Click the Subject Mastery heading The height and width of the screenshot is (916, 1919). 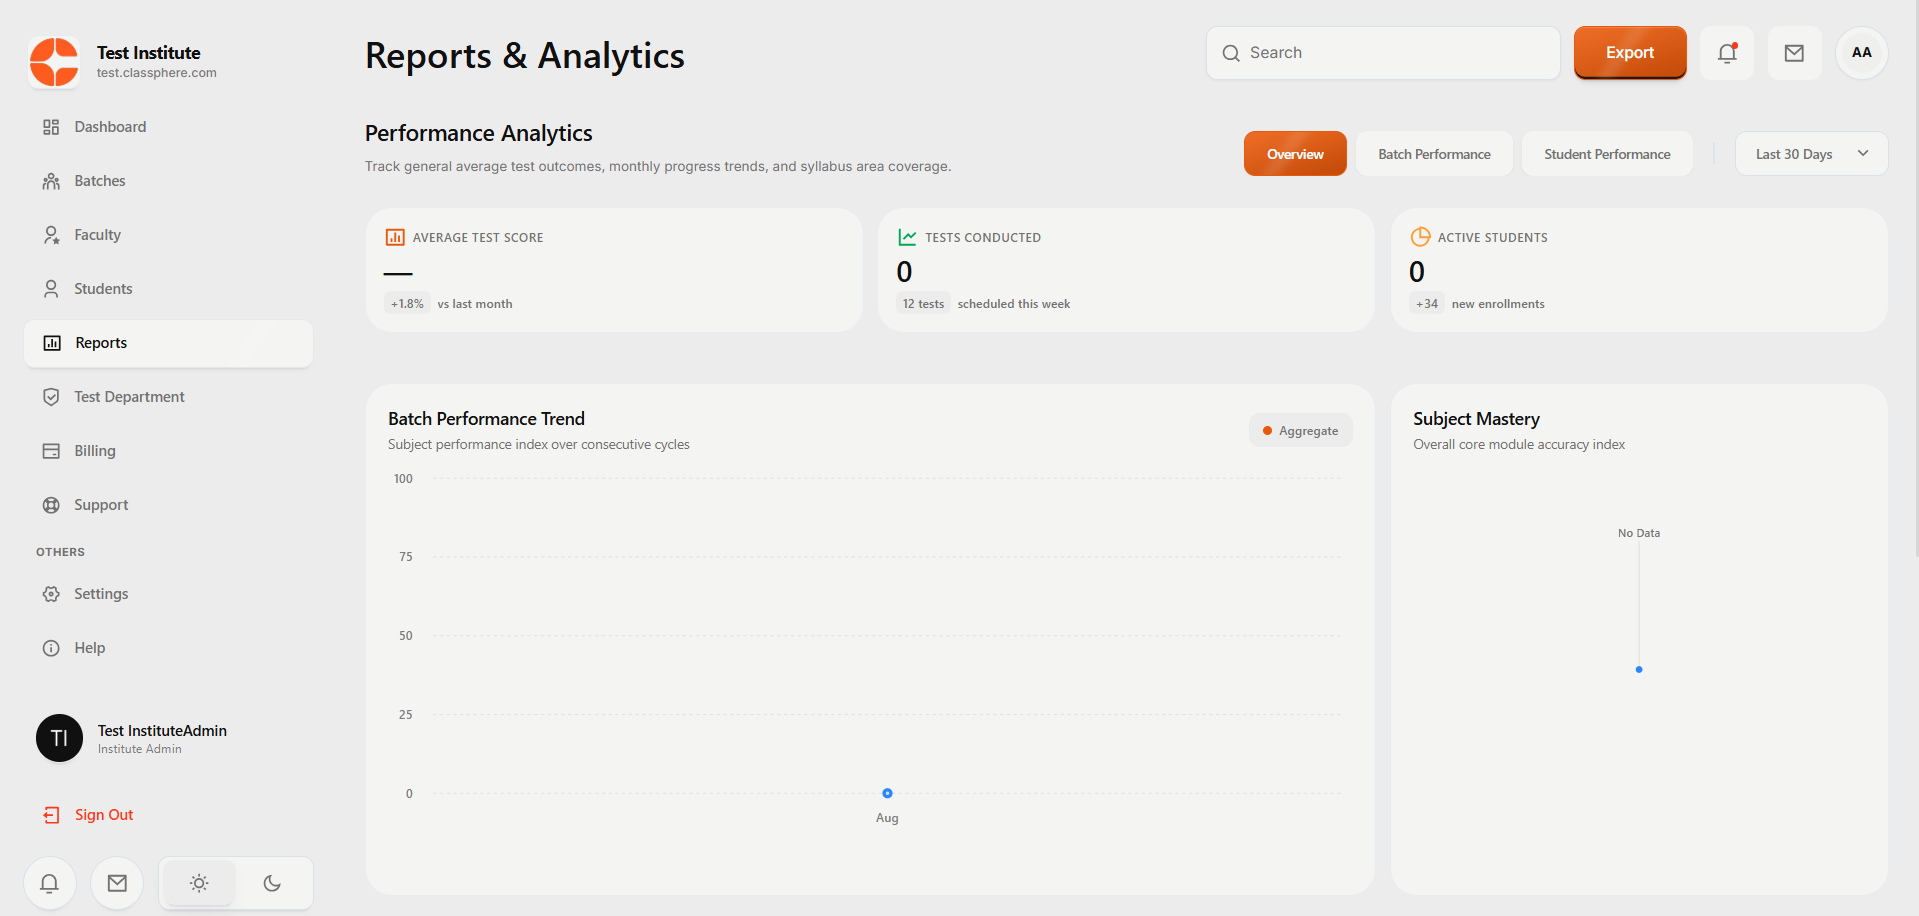[x=1476, y=419]
